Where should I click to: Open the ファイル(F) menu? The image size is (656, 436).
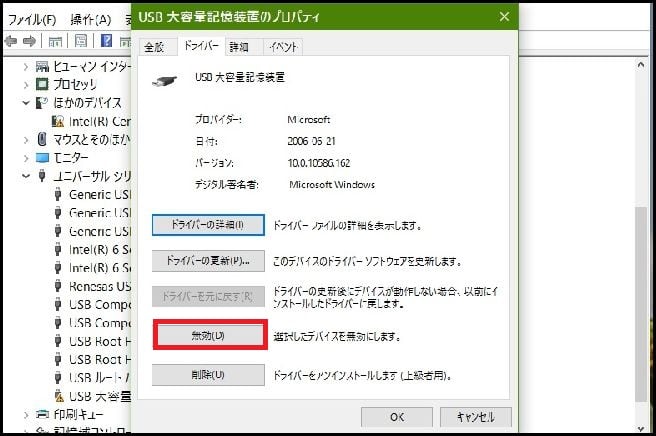[x=32, y=20]
